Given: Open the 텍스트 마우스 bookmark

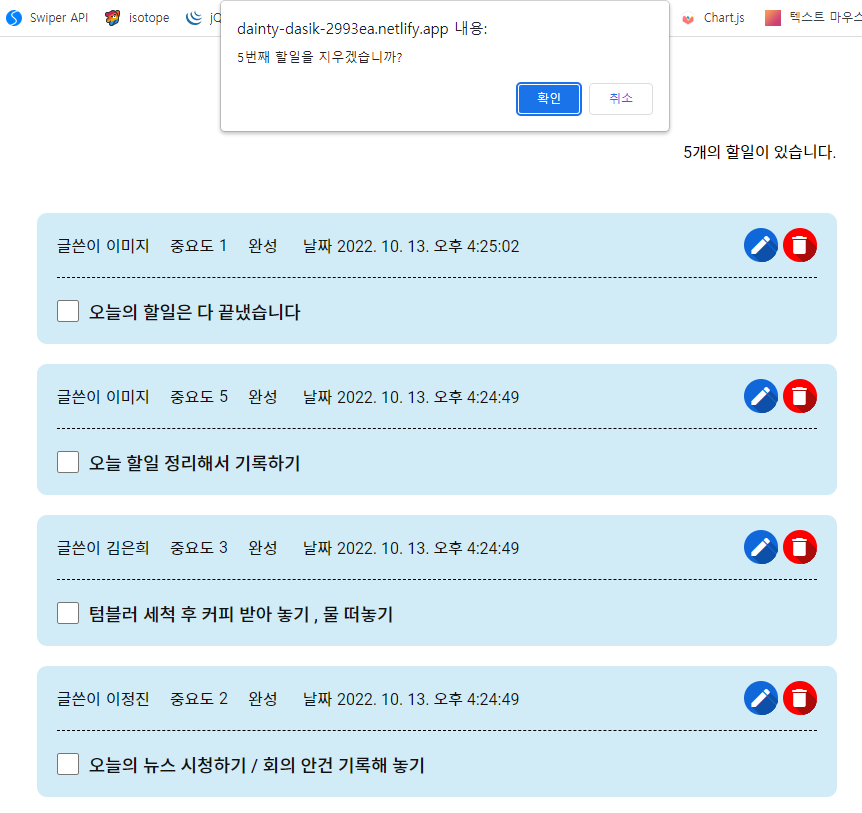Looking at the screenshot, I should point(813,18).
